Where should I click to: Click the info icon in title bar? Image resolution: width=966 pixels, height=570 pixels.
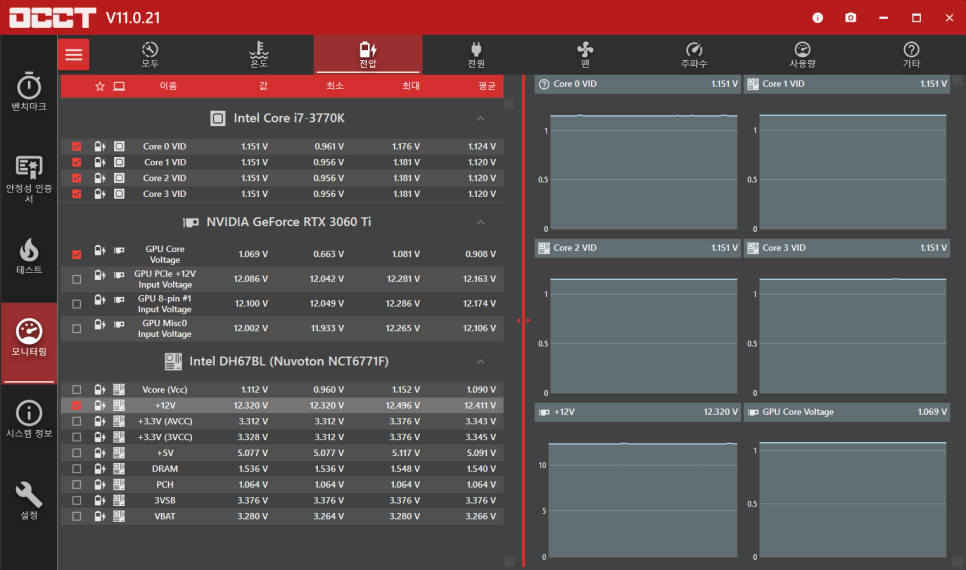818,18
